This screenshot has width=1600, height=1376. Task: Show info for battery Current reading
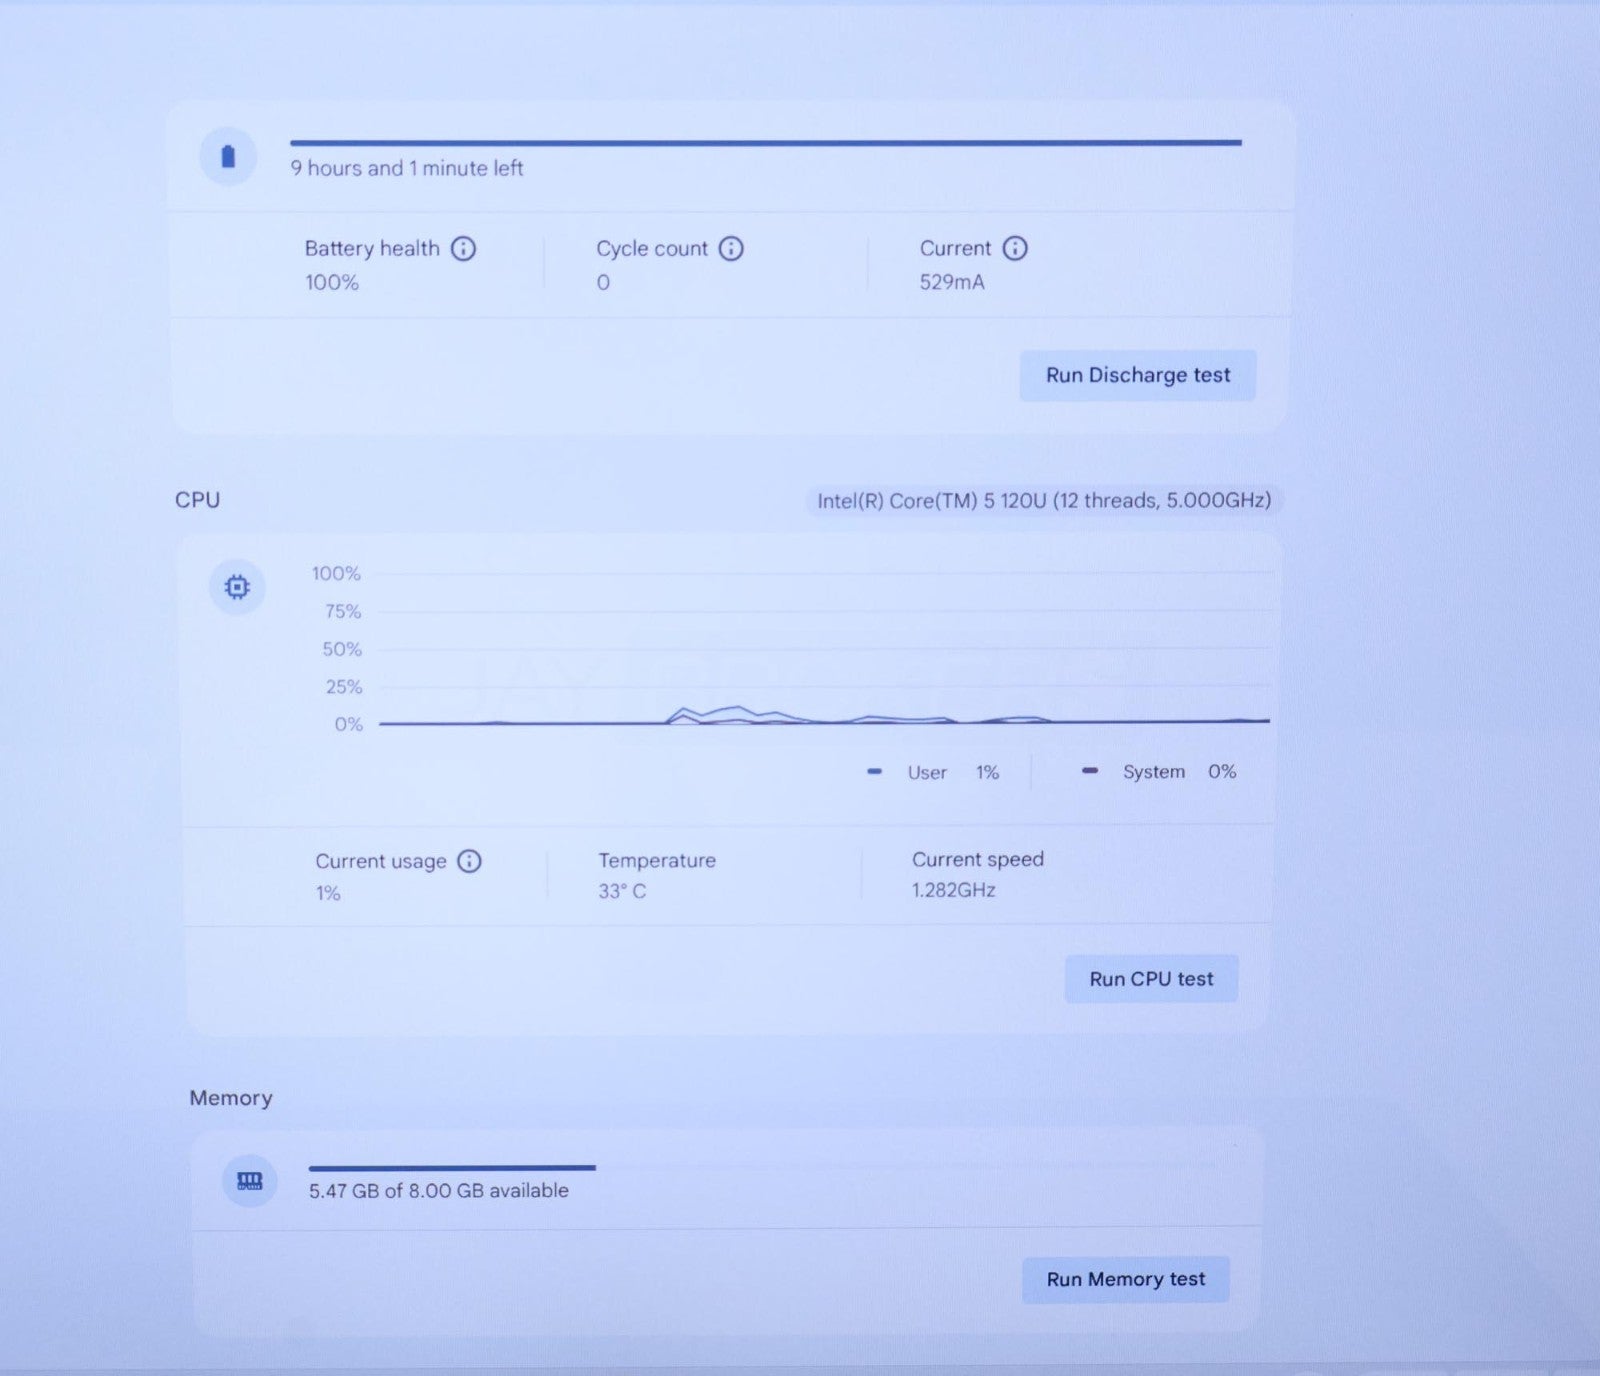[x=1015, y=248]
